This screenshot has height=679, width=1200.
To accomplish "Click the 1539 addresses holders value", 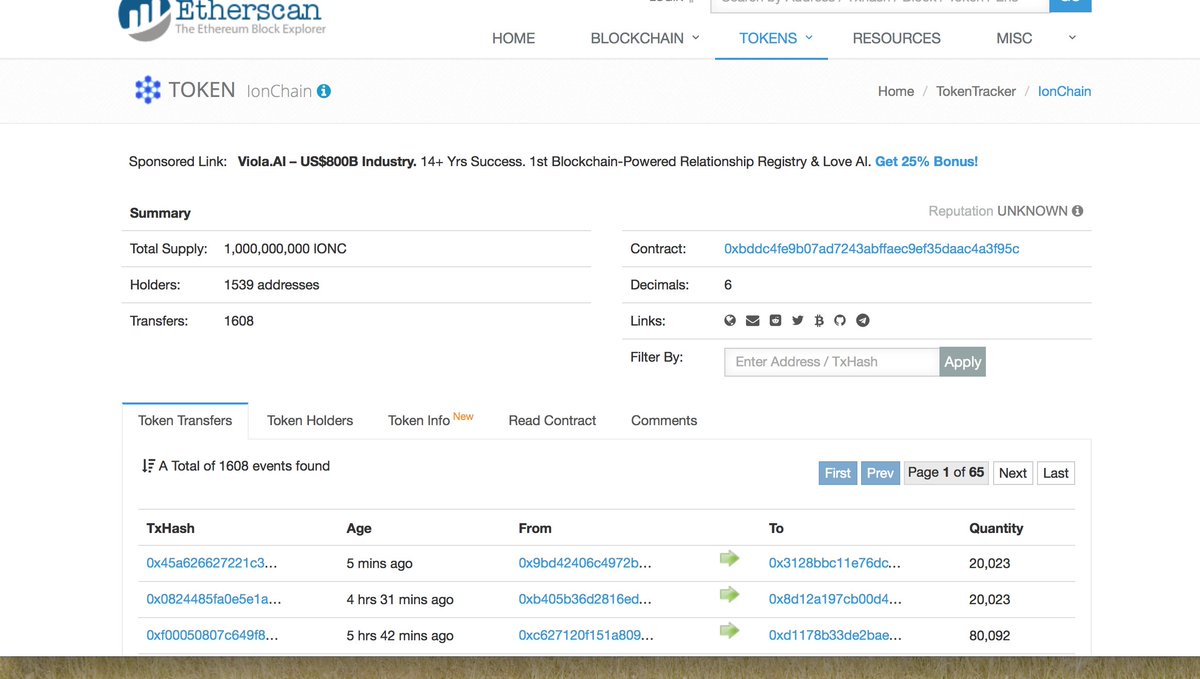I will tap(272, 284).
